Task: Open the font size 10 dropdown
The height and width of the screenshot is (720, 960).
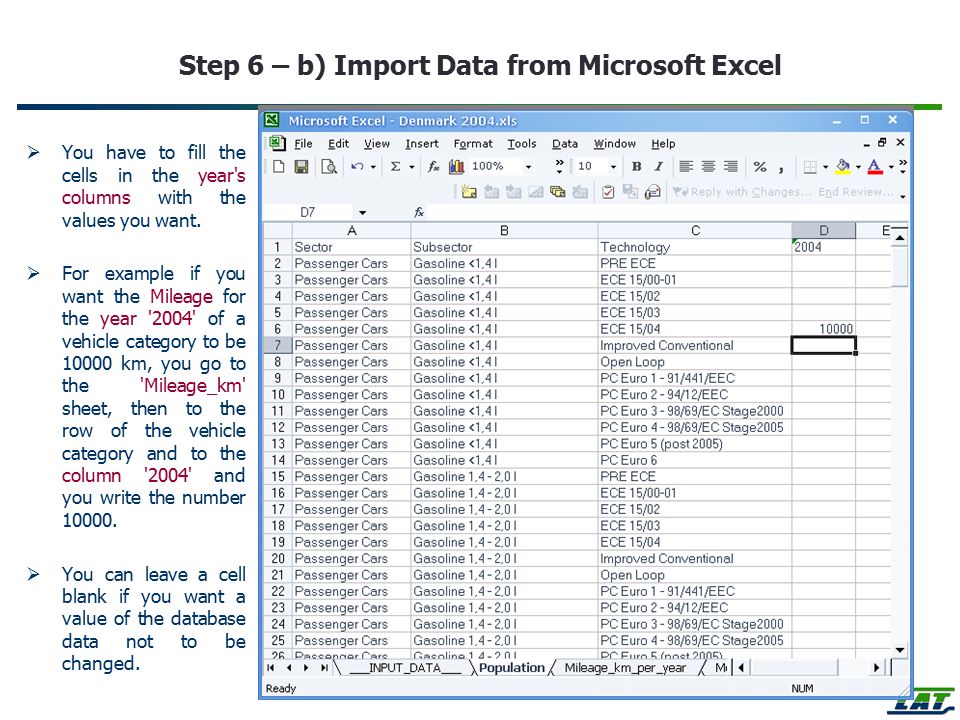Action: pyautogui.click(x=612, y=167)
